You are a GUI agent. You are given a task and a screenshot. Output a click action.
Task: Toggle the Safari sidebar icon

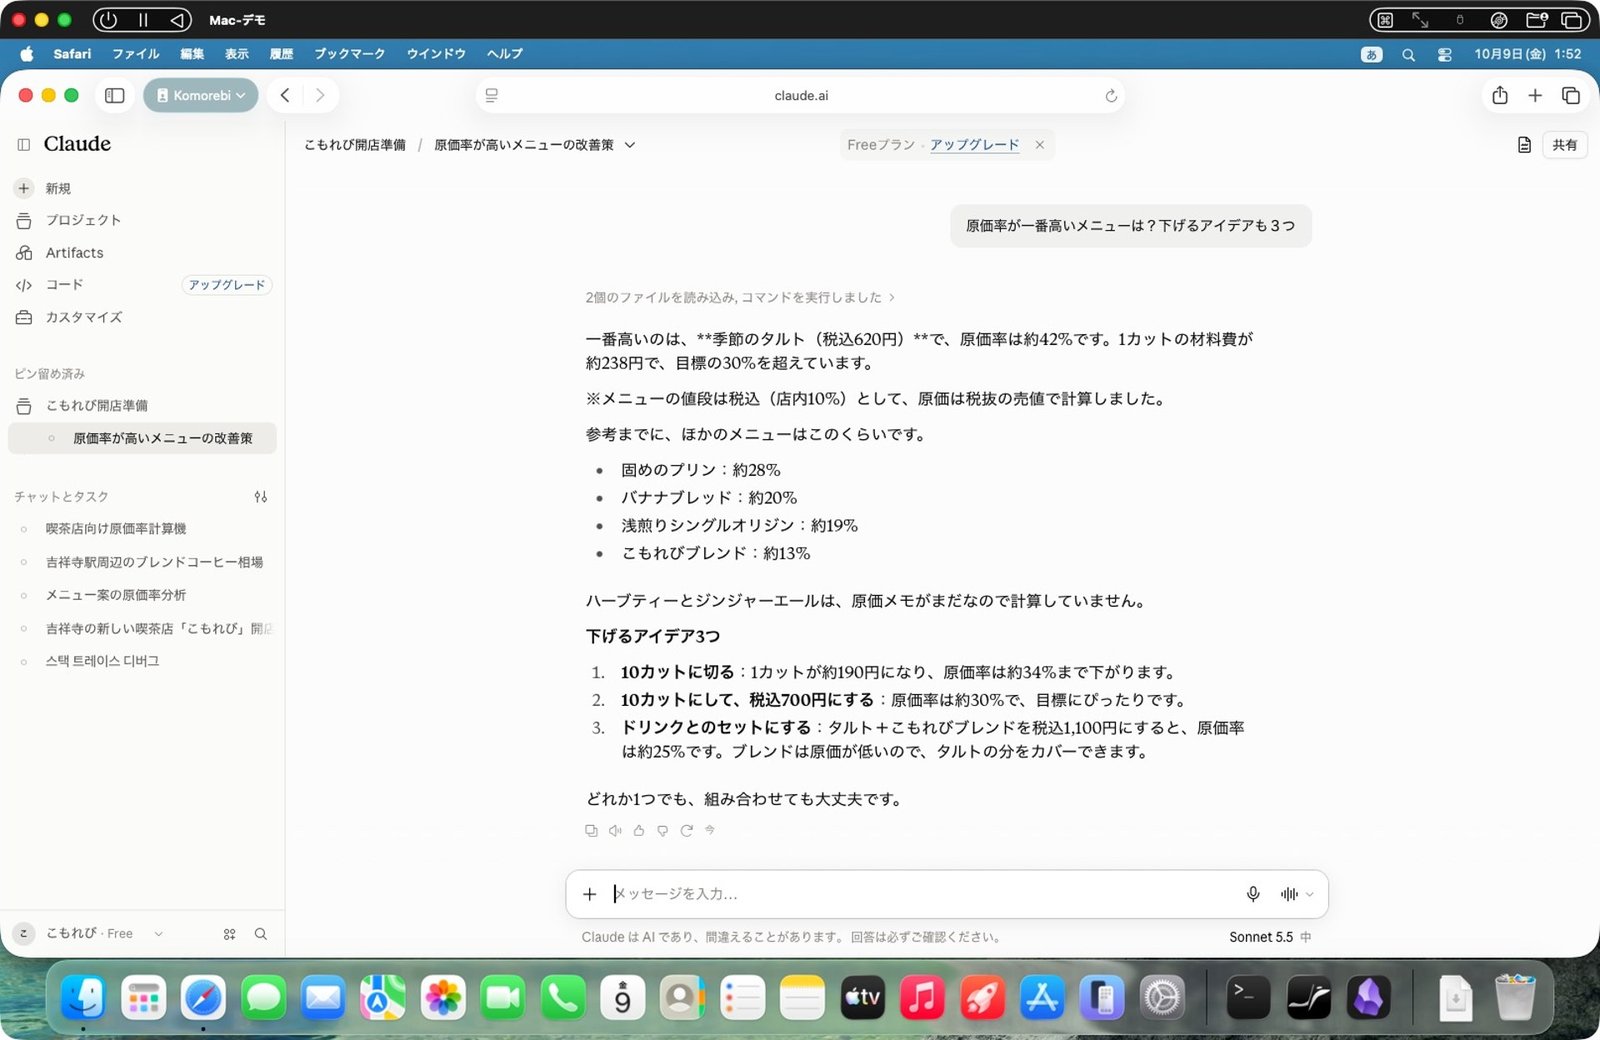[x=115, y=96]
